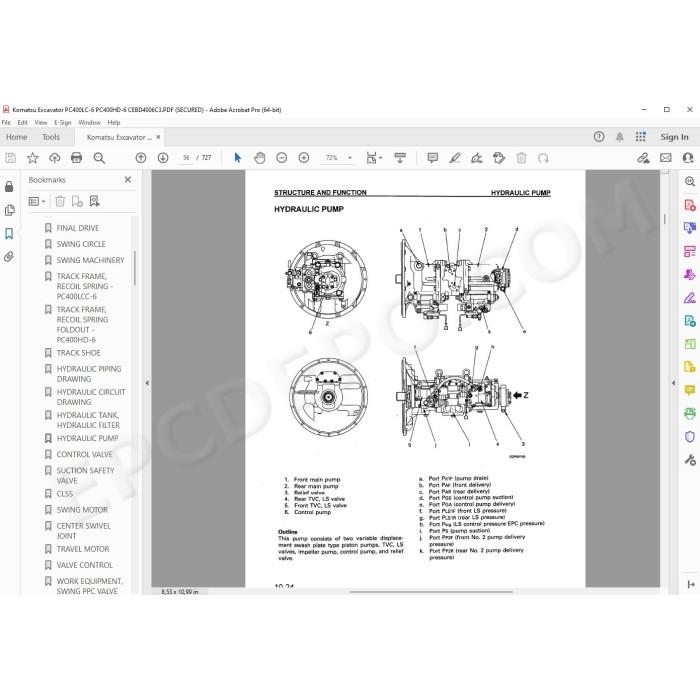Expand right tools pane bottom arrow

click(691, 584)
